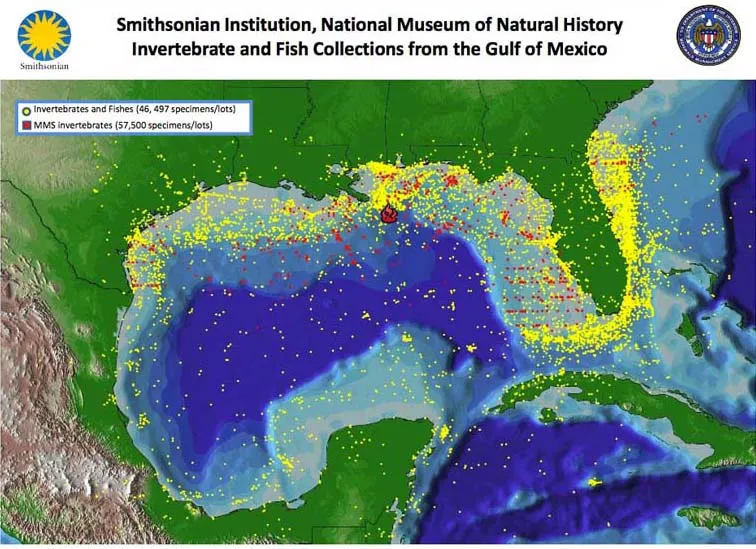Click 'MMS invertebrates (57,500 specimens/lots)' legend text
Viewport: 756px width, 549px height.
pyautogui.click(x=123, y=125)
